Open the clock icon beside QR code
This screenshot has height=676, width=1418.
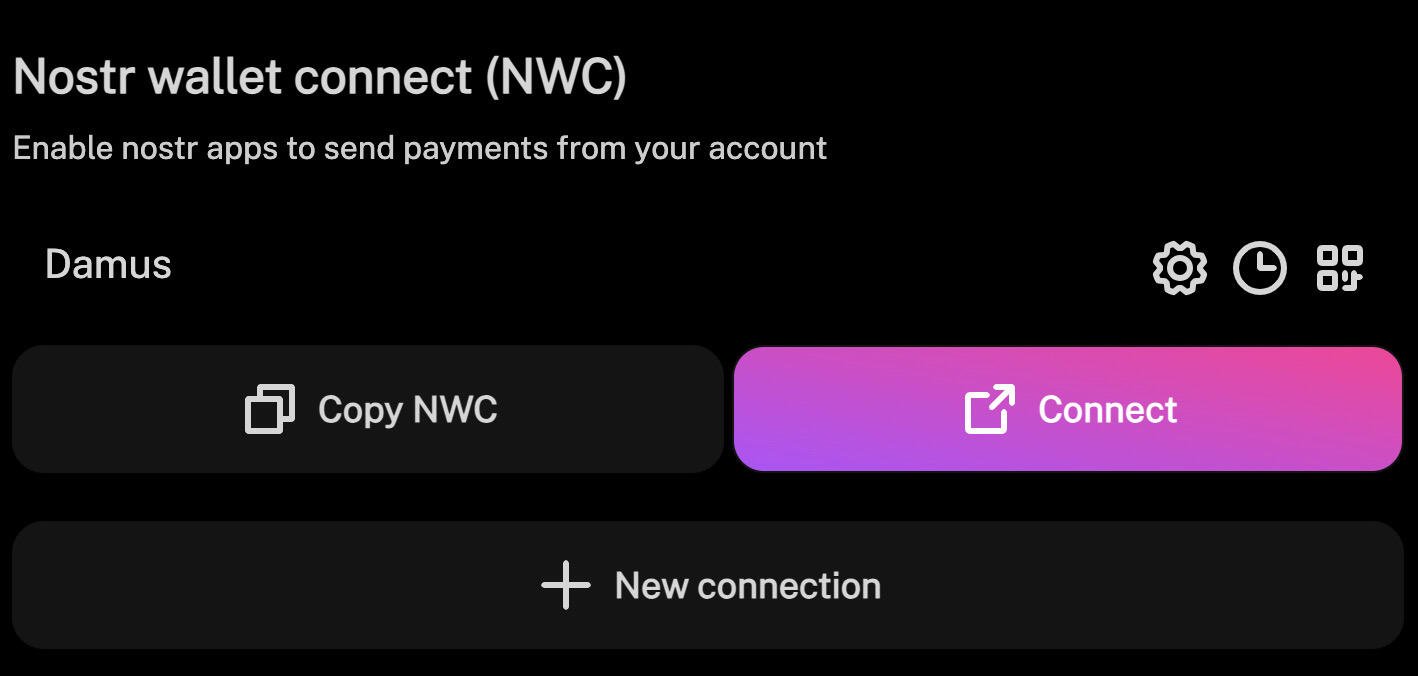(x=1259, y=268)
